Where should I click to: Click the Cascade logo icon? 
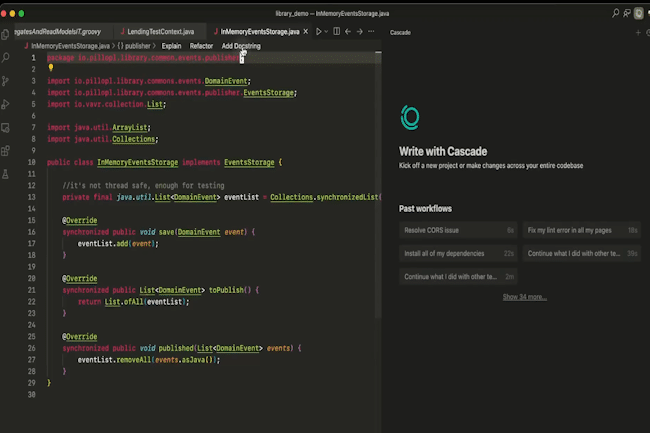point(410,118)
